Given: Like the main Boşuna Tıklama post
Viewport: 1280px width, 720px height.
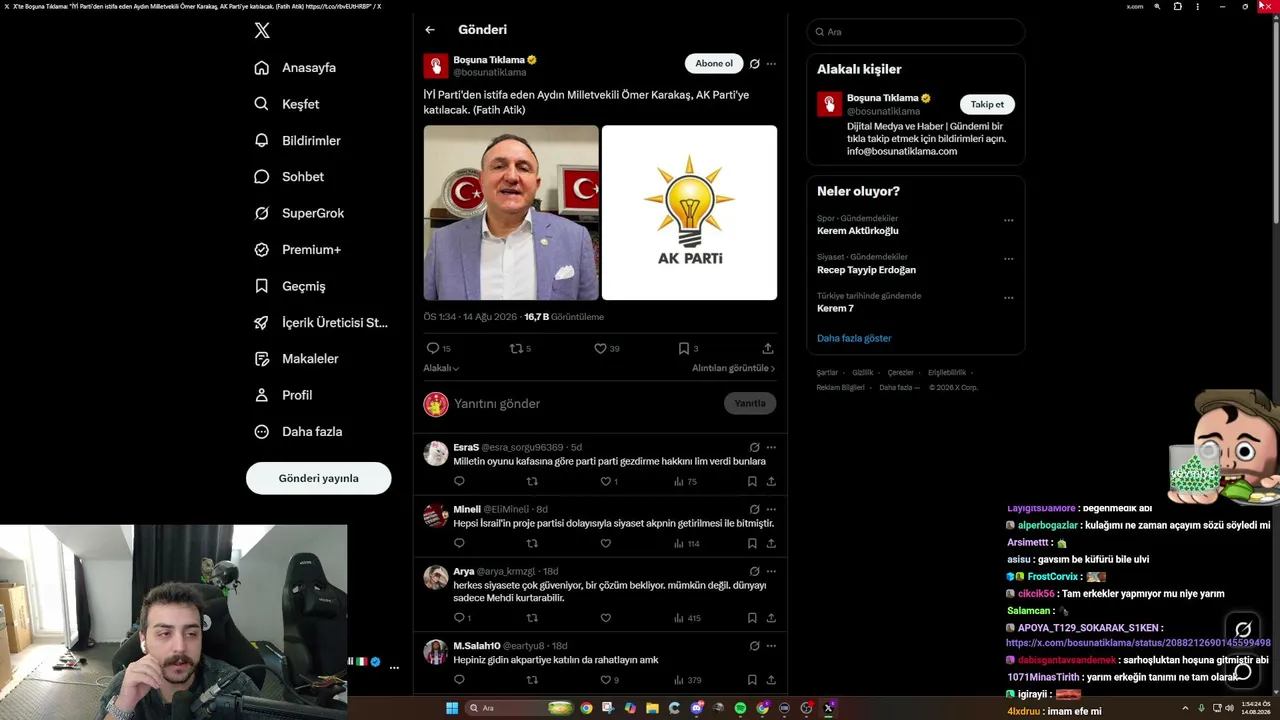Looking at the screenshot, I should tap(600, 348).
